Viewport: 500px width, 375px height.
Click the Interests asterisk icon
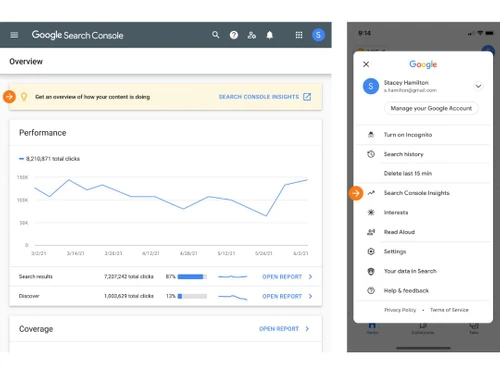[371, 213]
